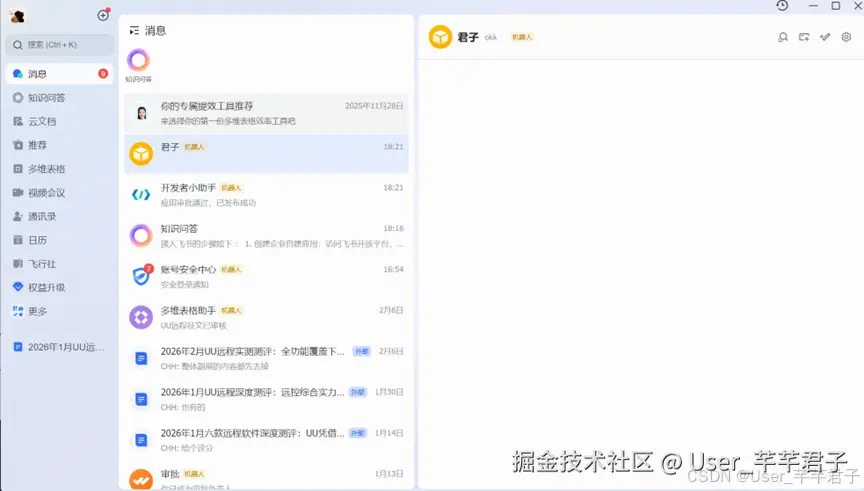Image resolution: width=864 pixels, height=491 pixels.
Task: Open doc chat 2026年2月UU远程实测测评
Action: (267, 358)
